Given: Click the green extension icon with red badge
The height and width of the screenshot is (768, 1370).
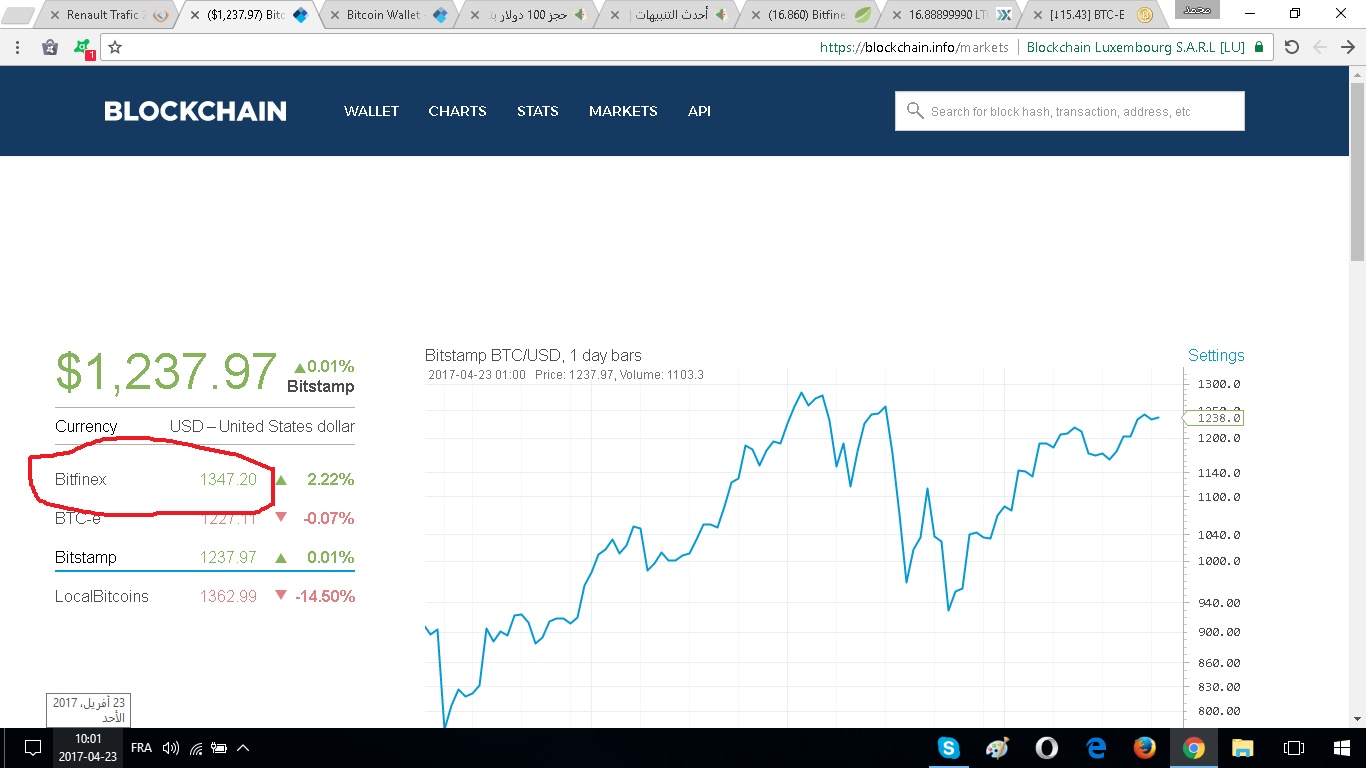Looking at the screenshot, I should 84,47.
